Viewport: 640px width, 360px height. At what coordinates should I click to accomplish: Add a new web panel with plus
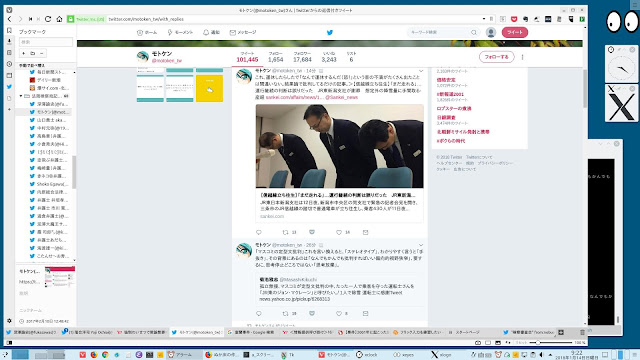click(9, 109)
